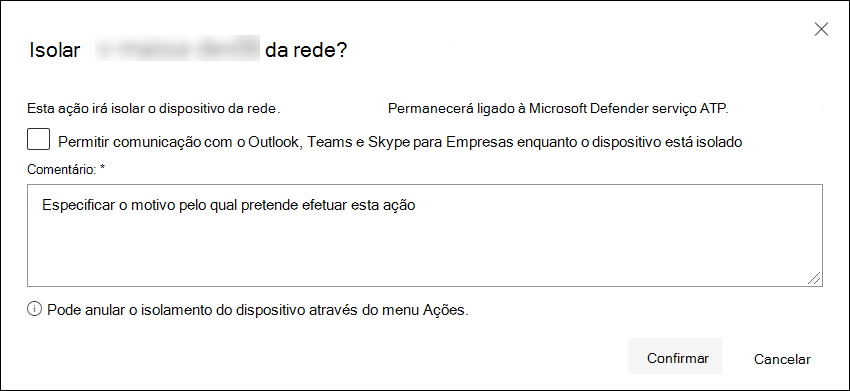The width and height of the screenshot is (850, 391).
Task: Click the 'Pode anular o isolamento' note
Action: (257, 310)
